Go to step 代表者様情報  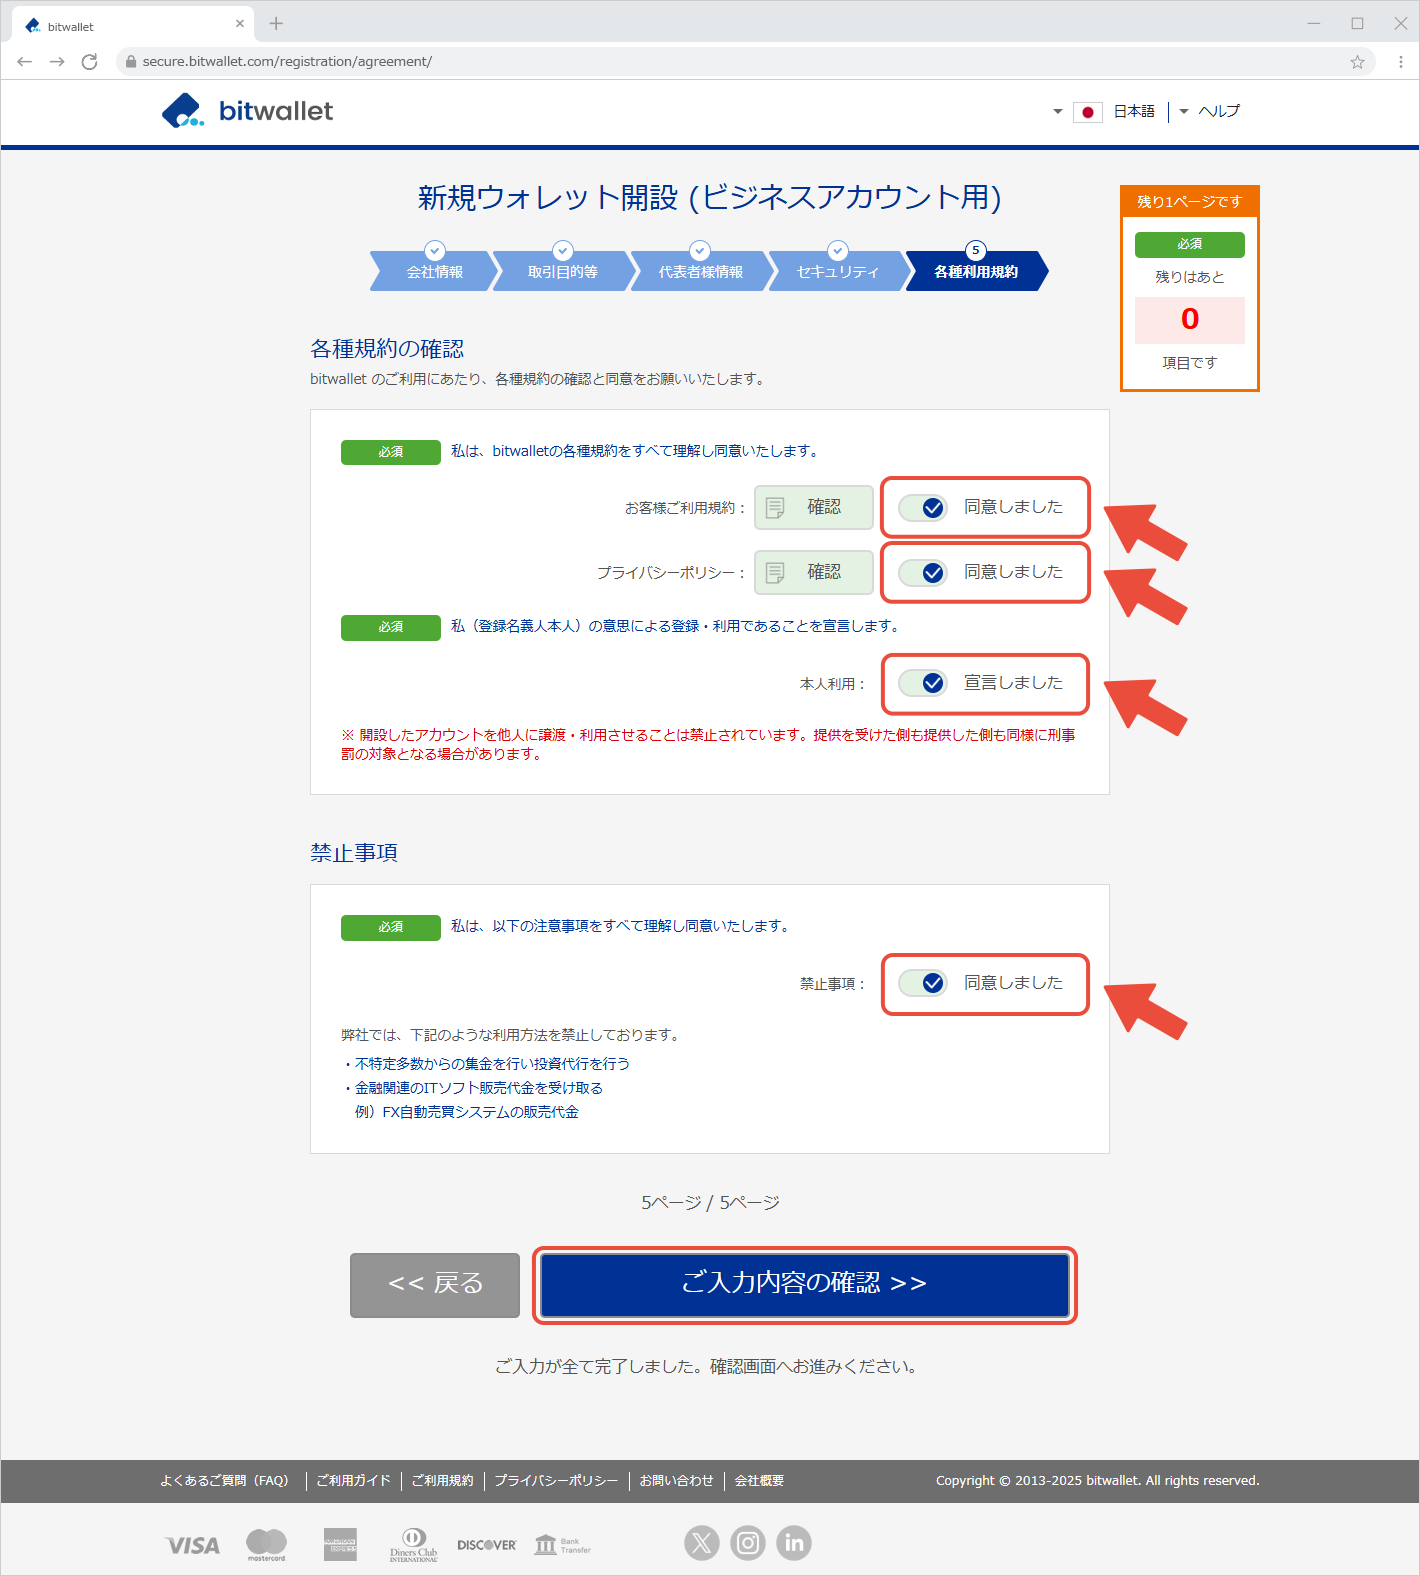coord(701,271)
